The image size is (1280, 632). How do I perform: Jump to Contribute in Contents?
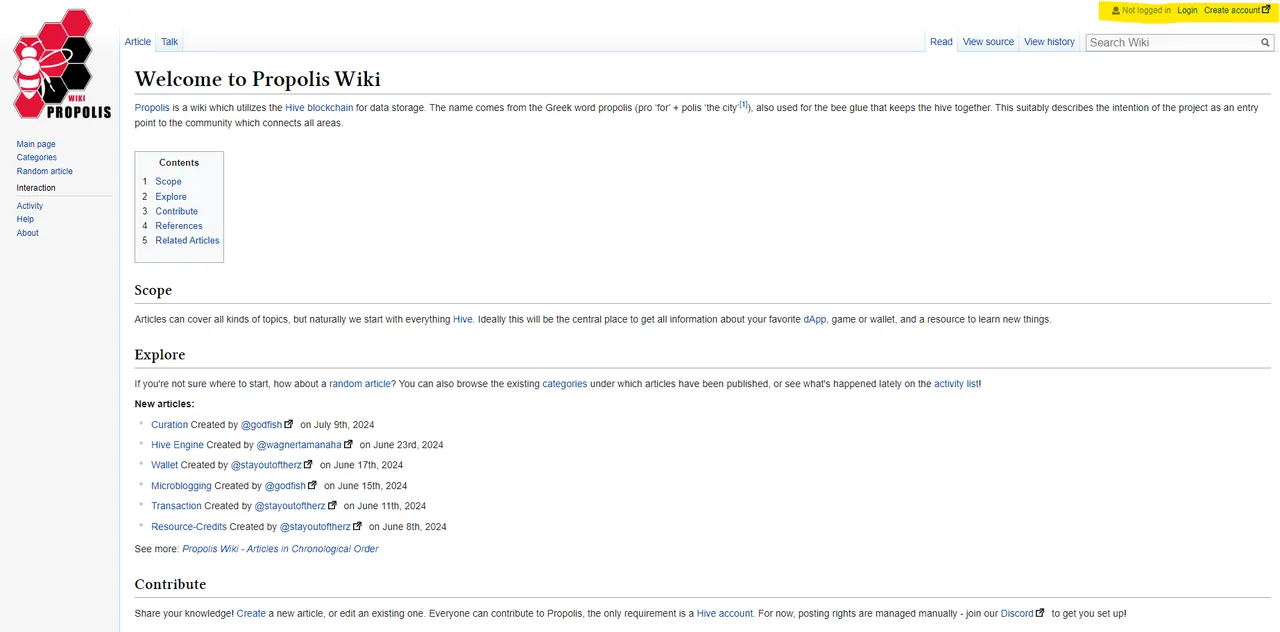(177, 211)
